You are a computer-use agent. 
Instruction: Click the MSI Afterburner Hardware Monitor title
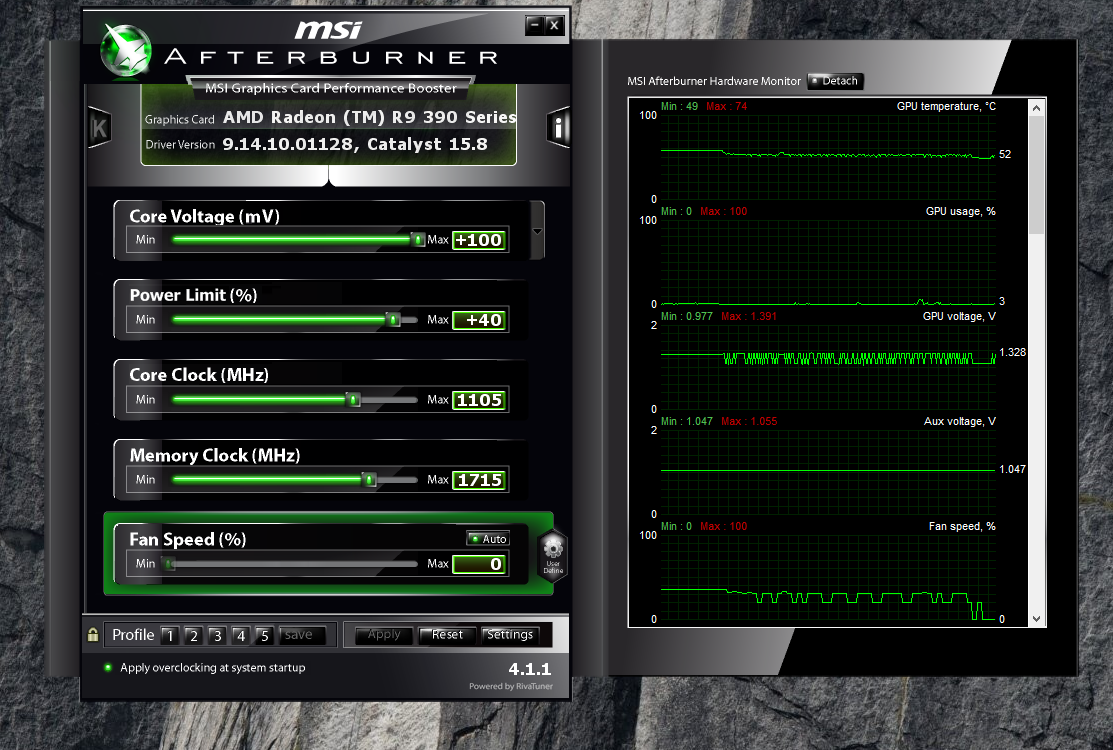[714, 82]
